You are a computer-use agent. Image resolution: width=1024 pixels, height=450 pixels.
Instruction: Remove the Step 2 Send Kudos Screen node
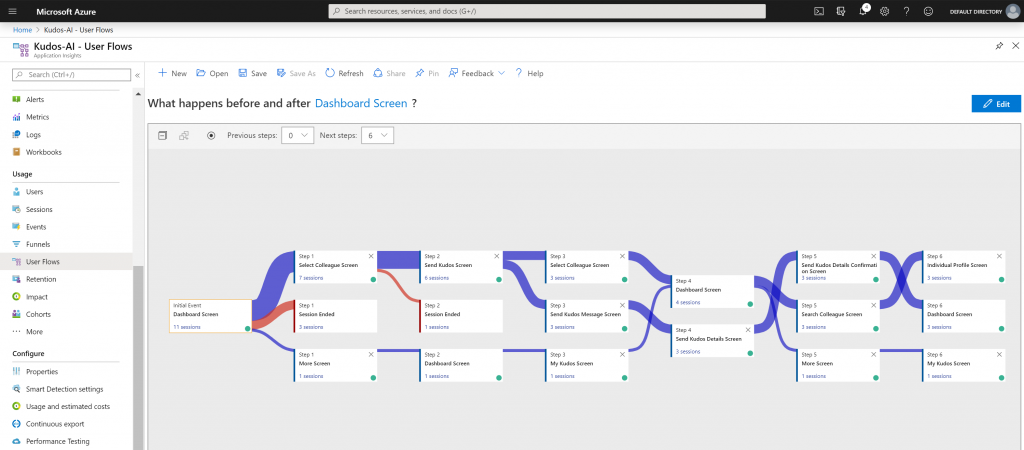point(496,256)
